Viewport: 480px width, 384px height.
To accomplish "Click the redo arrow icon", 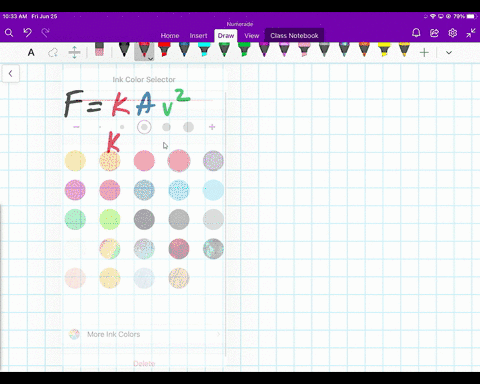I will tap(46, 32).
